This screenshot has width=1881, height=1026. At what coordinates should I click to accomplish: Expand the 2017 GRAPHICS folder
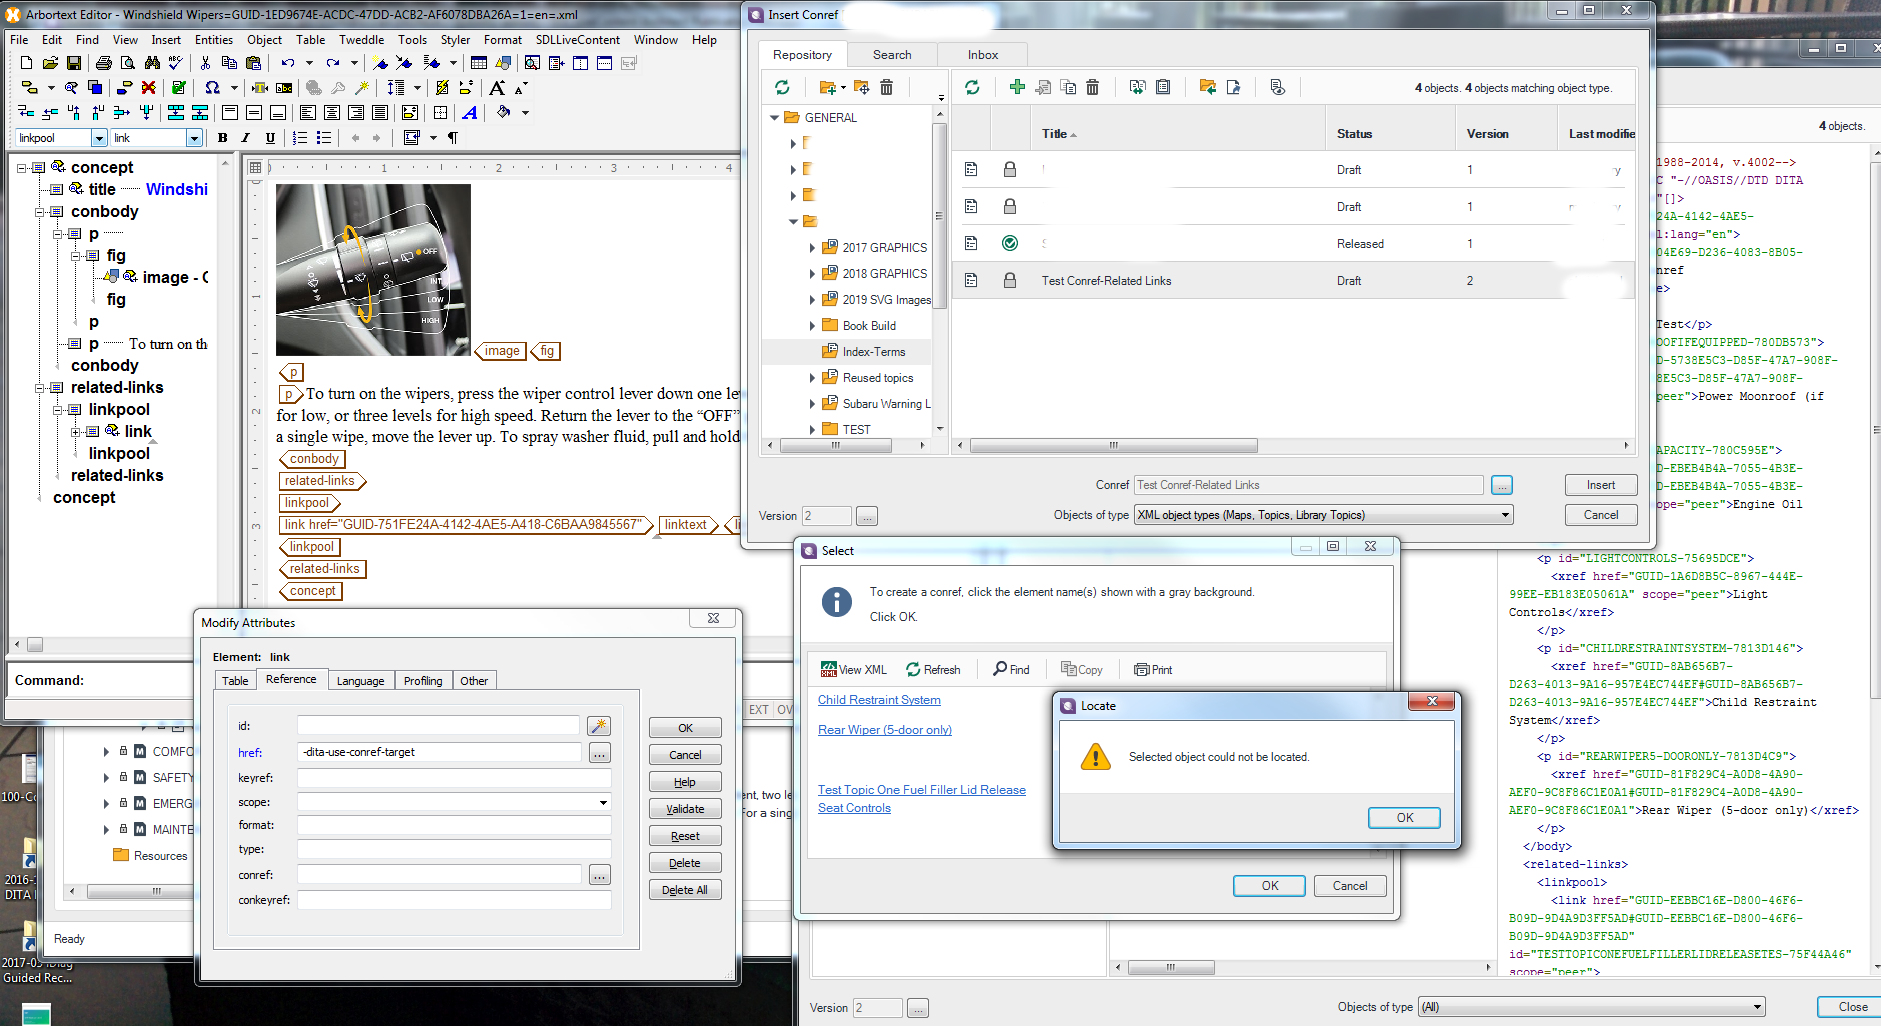point(811,248)
